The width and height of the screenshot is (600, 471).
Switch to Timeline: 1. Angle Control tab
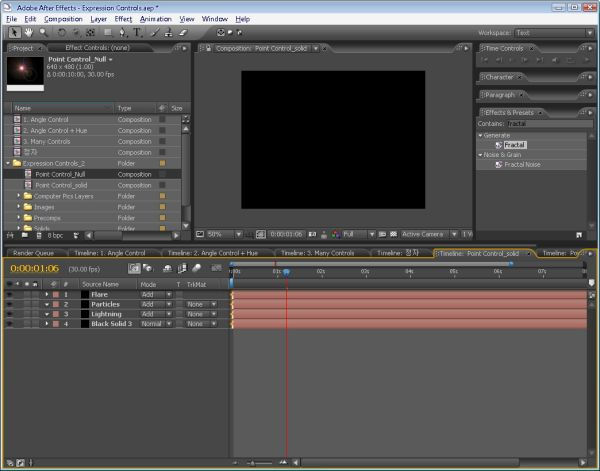click(x=110, y=253)
